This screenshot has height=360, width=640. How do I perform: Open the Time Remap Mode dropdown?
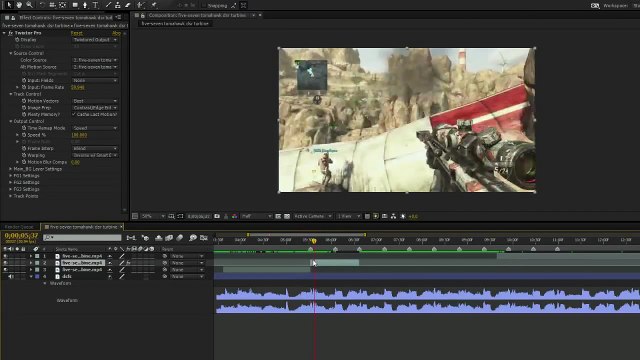95,128
